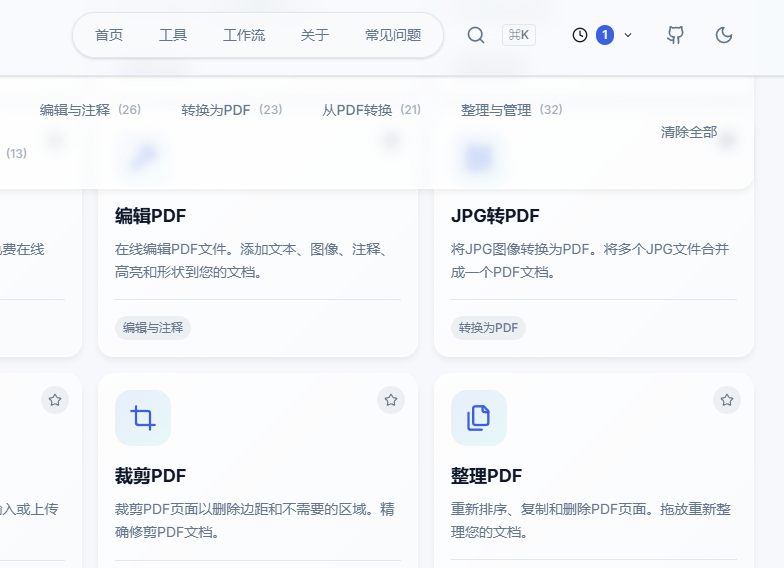Expand the recent history dropdown chevron

628,35
